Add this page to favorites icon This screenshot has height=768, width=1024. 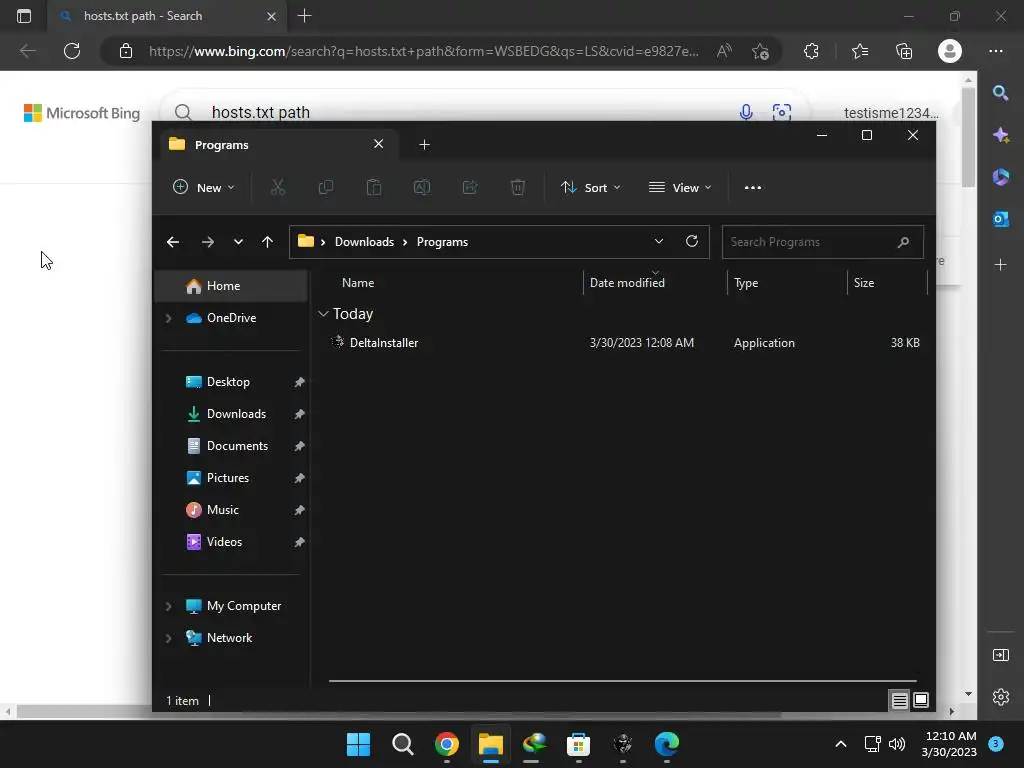760,51
